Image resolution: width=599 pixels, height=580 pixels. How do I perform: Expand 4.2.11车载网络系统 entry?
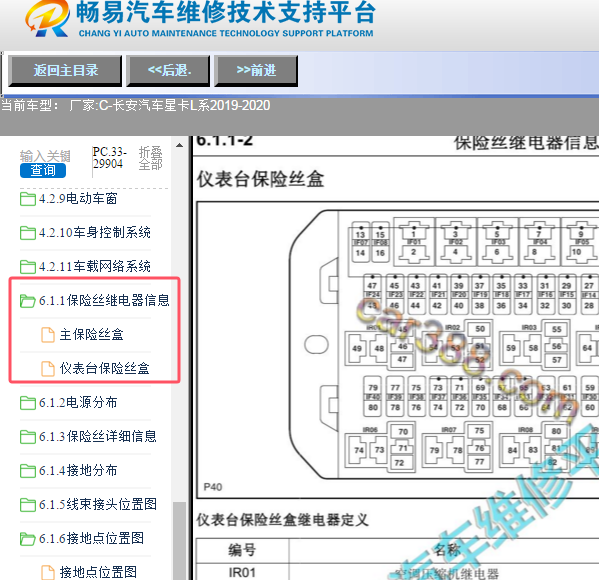click(x=95, y=266)
